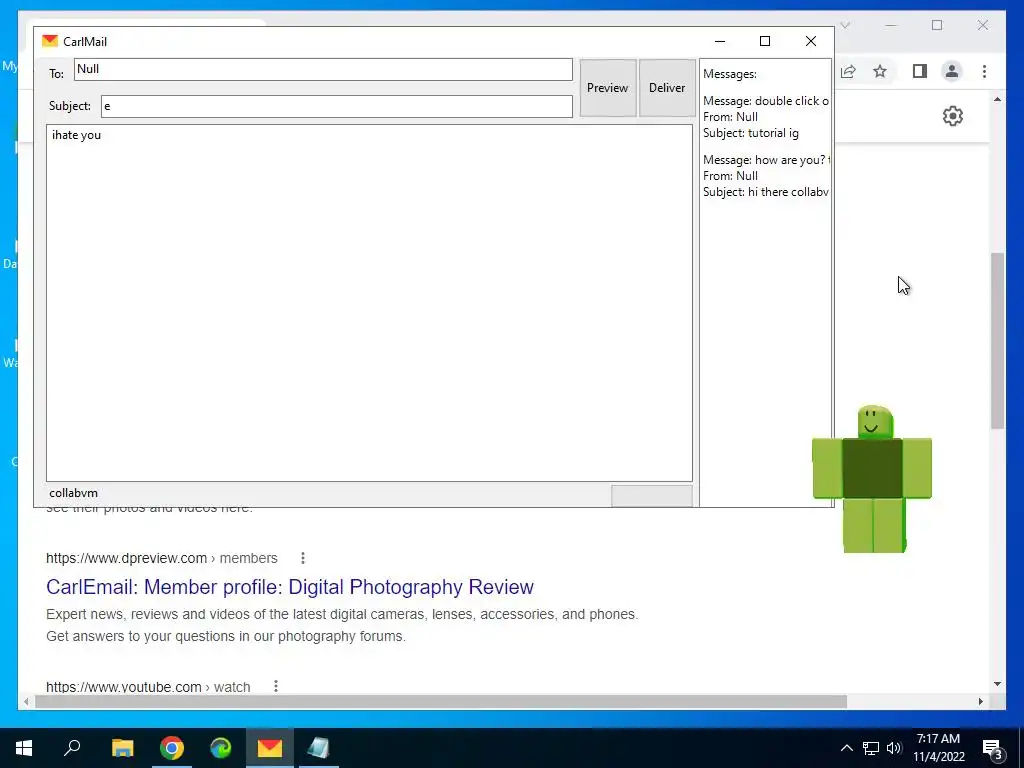
Task: Open the Chrome tab search chevron
Action: [x=845, y=25]
